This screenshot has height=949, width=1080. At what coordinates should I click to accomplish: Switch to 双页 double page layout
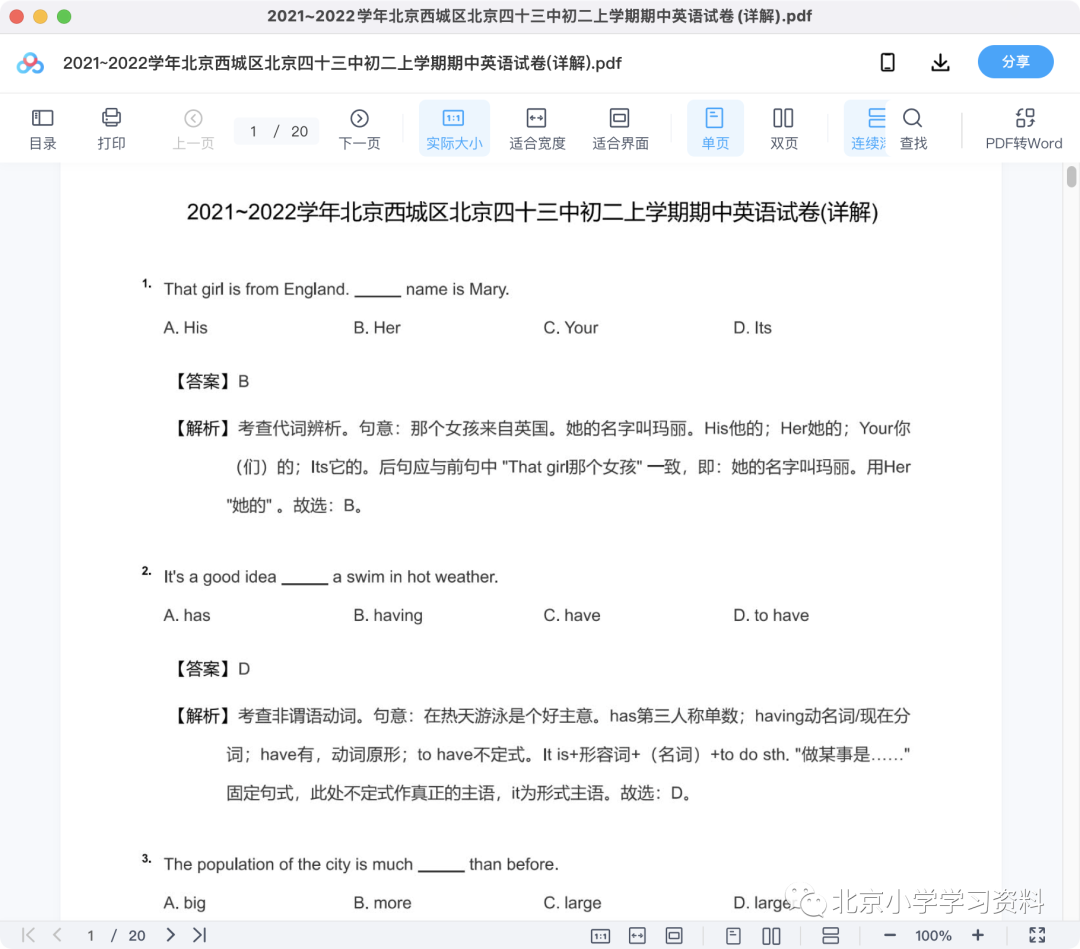783,129
